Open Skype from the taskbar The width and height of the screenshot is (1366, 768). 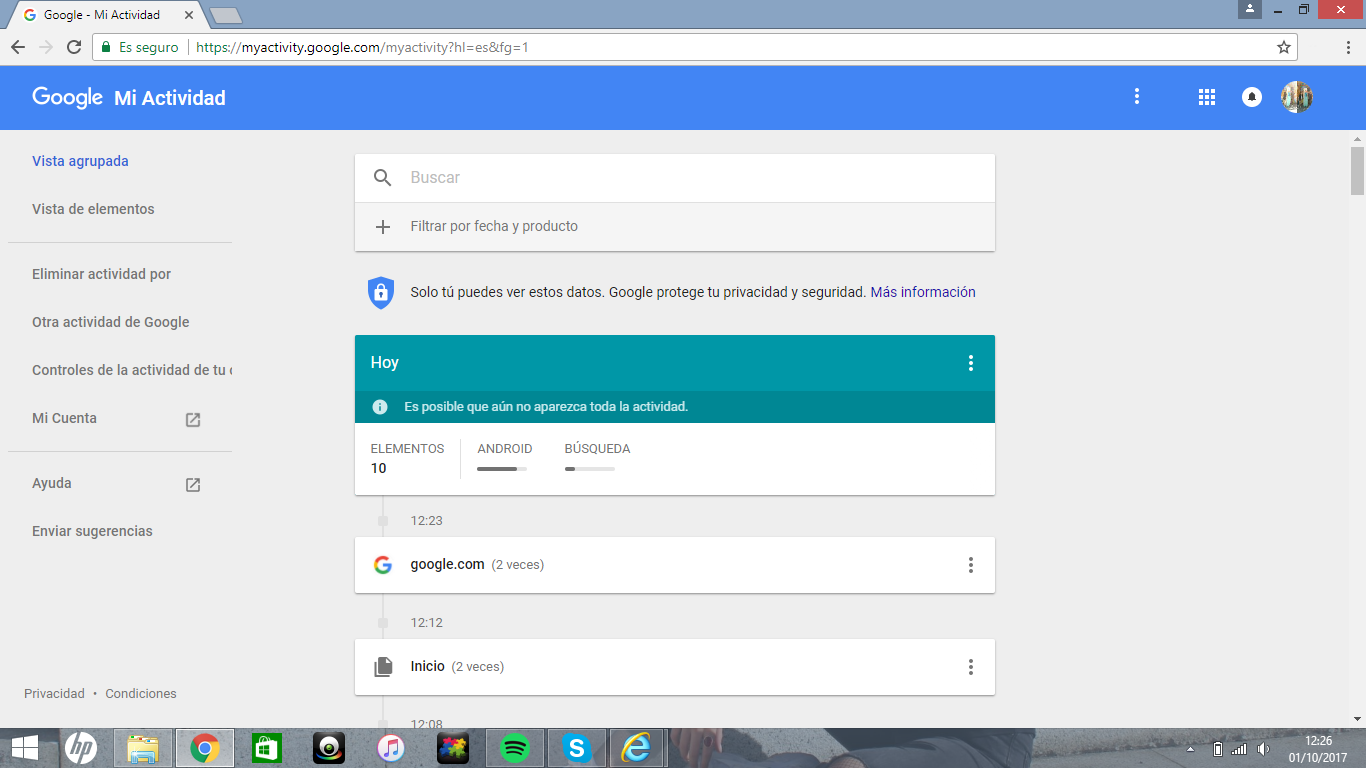click(x=576, y=748)
